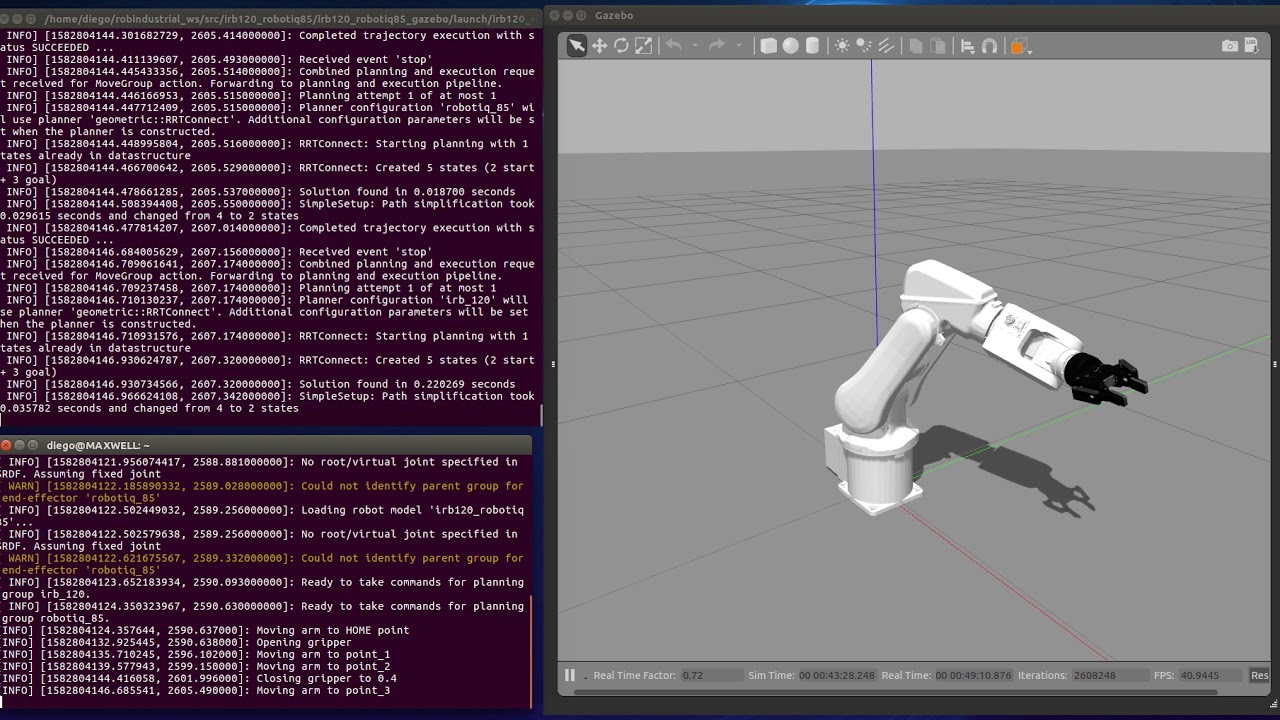Click the Real Time value field
The width and height of the screenshot is (1280, 720).
tap(974, 676)
